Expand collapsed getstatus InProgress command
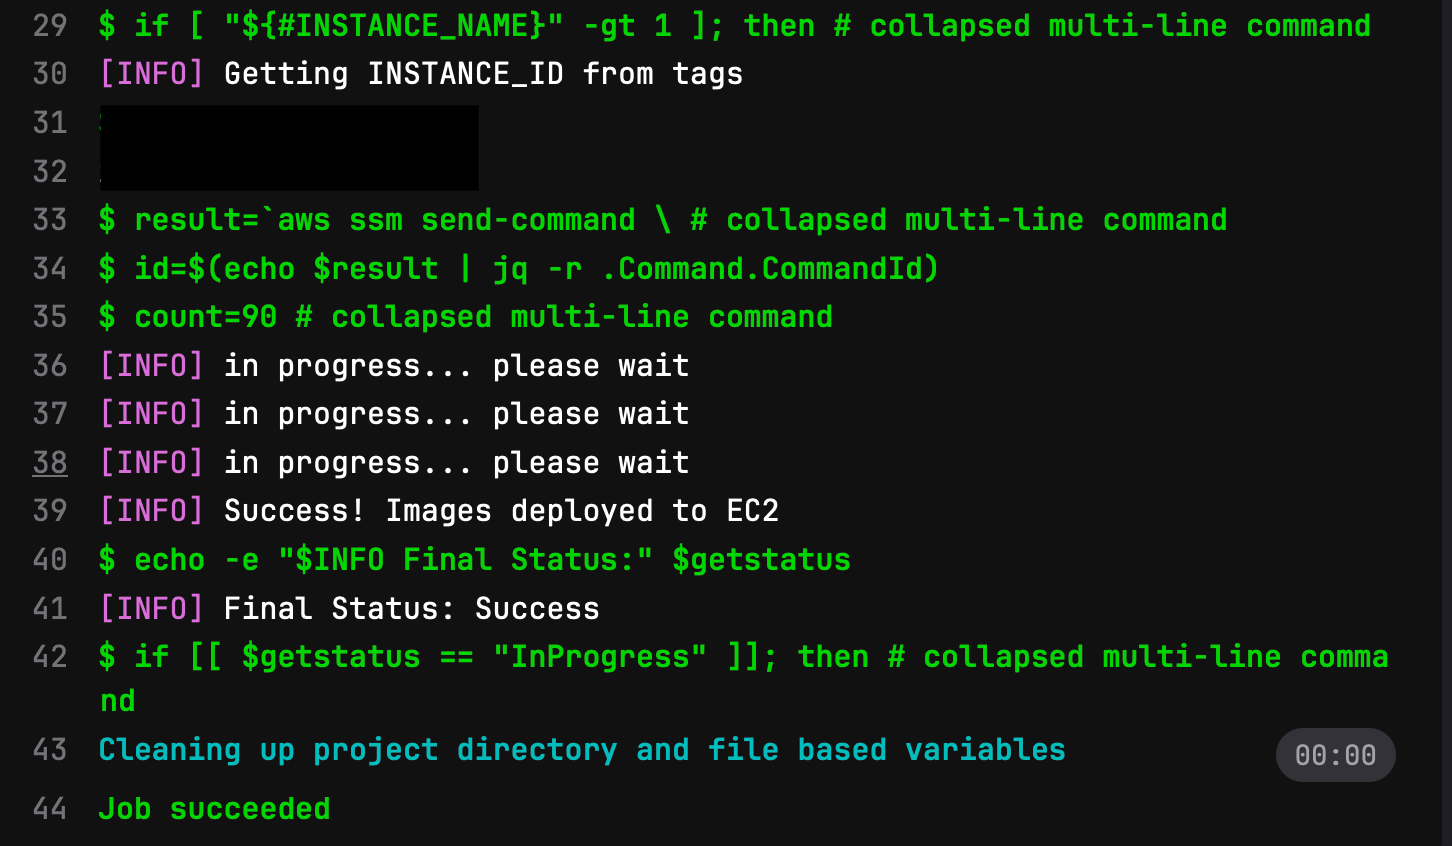1452x846 pixels. click(744, 678)
